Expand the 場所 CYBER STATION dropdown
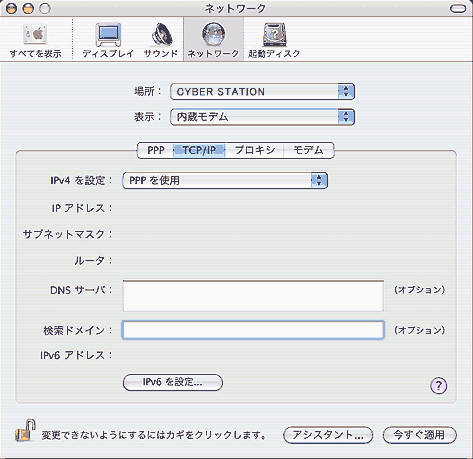The width and height of the screenshot is (473, 459). point(262,92)
